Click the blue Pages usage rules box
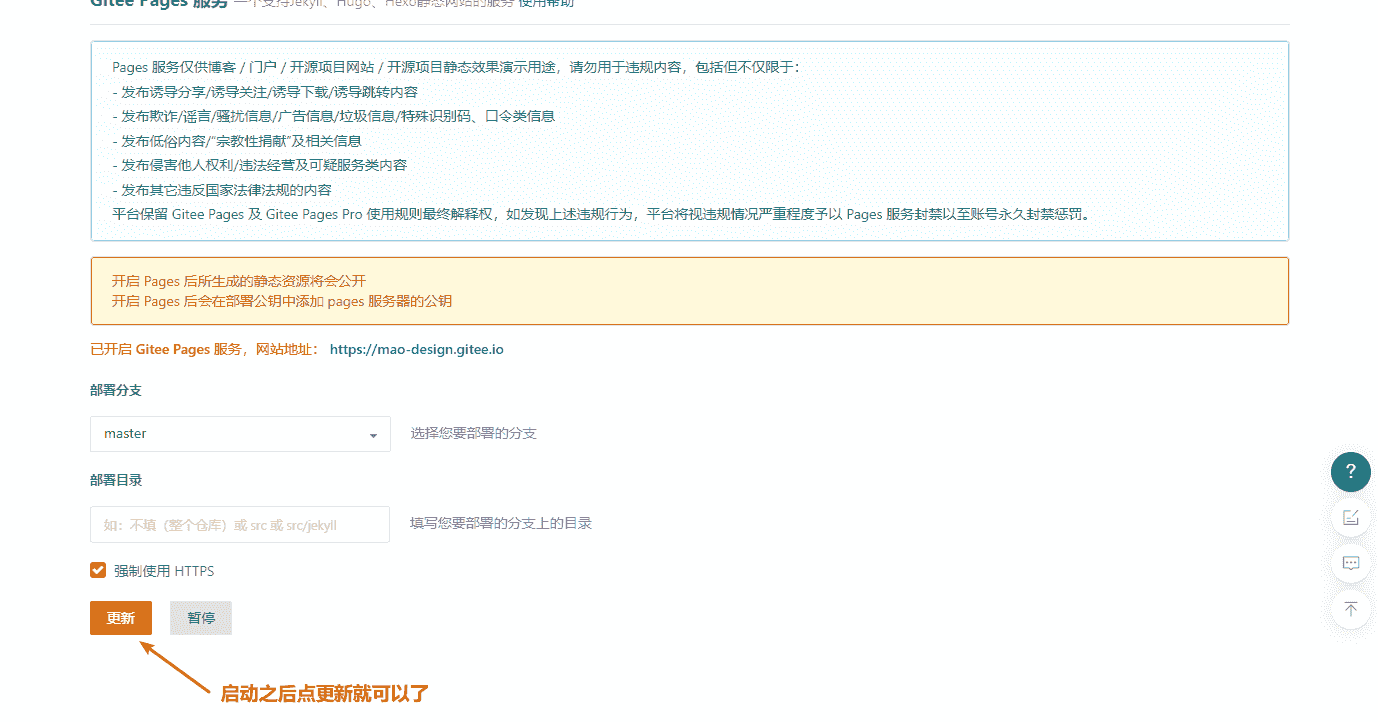 pyautogui.click(x=689, y=141)
